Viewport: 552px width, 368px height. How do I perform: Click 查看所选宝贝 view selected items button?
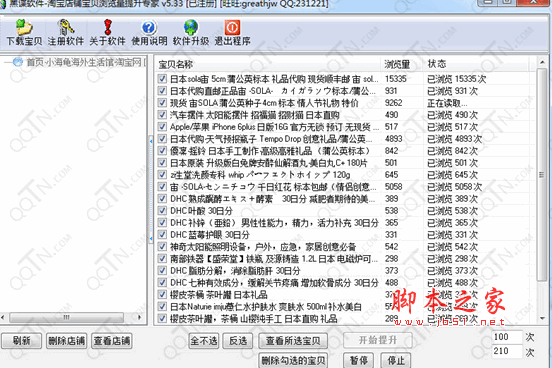click(293, 341)
